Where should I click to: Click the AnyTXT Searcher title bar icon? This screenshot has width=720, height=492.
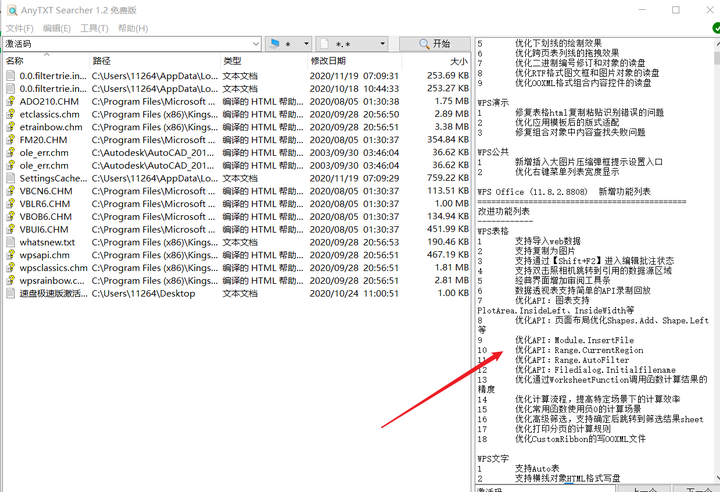click(x=11, y=10)
